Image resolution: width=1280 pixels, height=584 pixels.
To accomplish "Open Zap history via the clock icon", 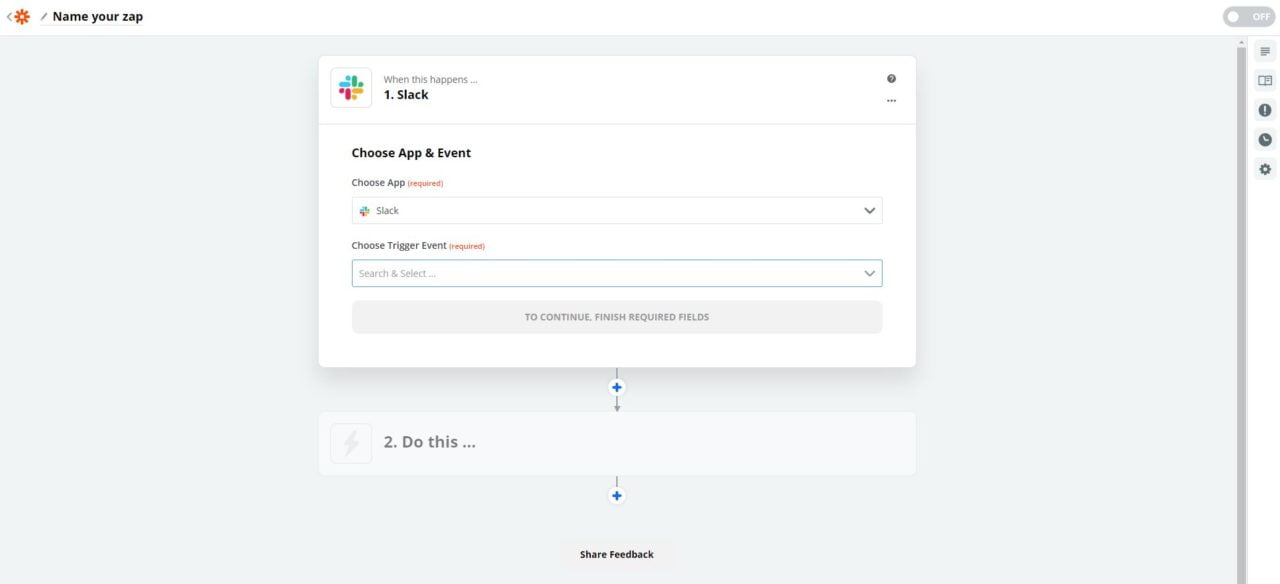I will (1264, 139).
